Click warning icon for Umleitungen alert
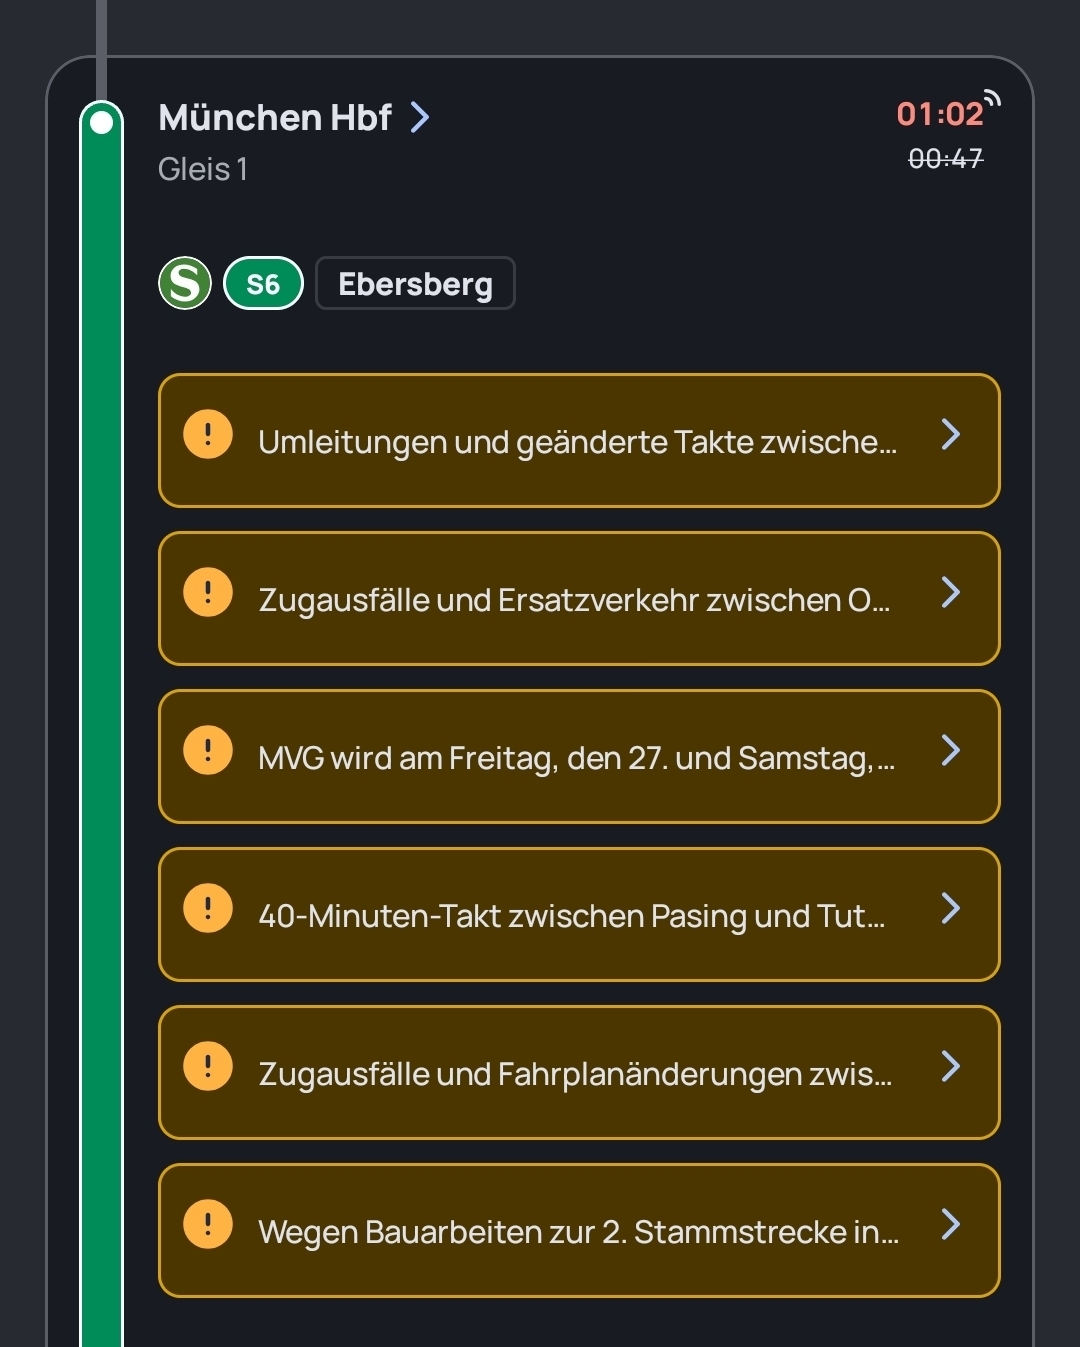Image resolution: width=1080 pixels, height=1347 pixels. (208, 435)
